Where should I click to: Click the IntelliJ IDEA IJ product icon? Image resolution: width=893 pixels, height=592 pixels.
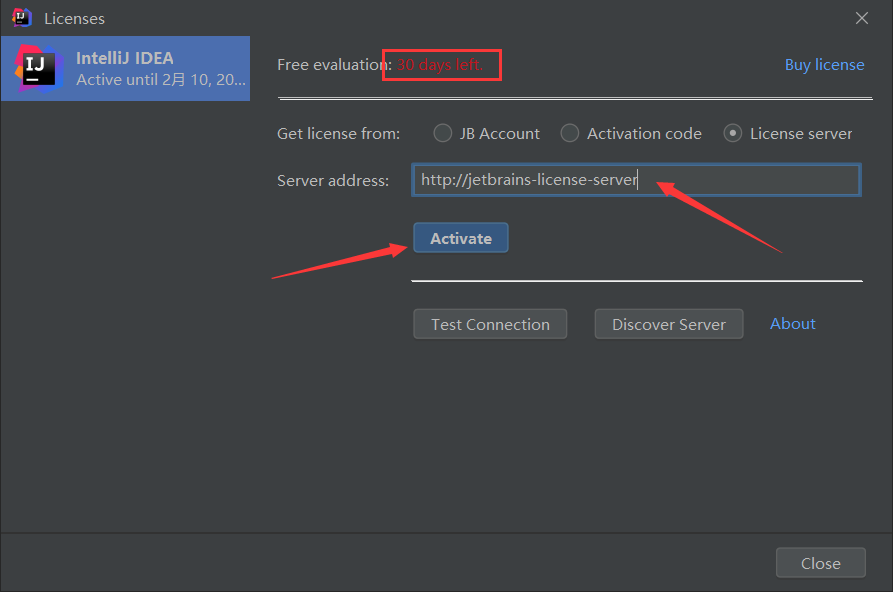click(38, 69)
